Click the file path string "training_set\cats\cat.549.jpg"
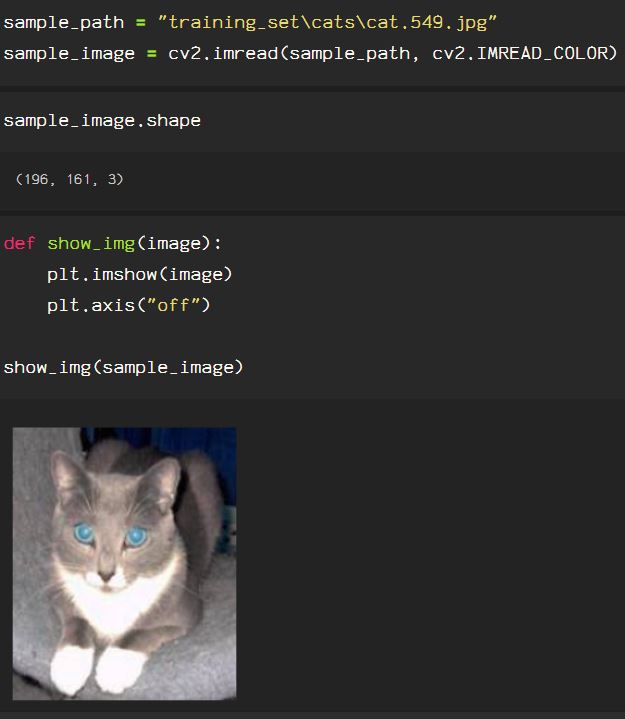Screen dimensions: 625x719 click(327, 22)
